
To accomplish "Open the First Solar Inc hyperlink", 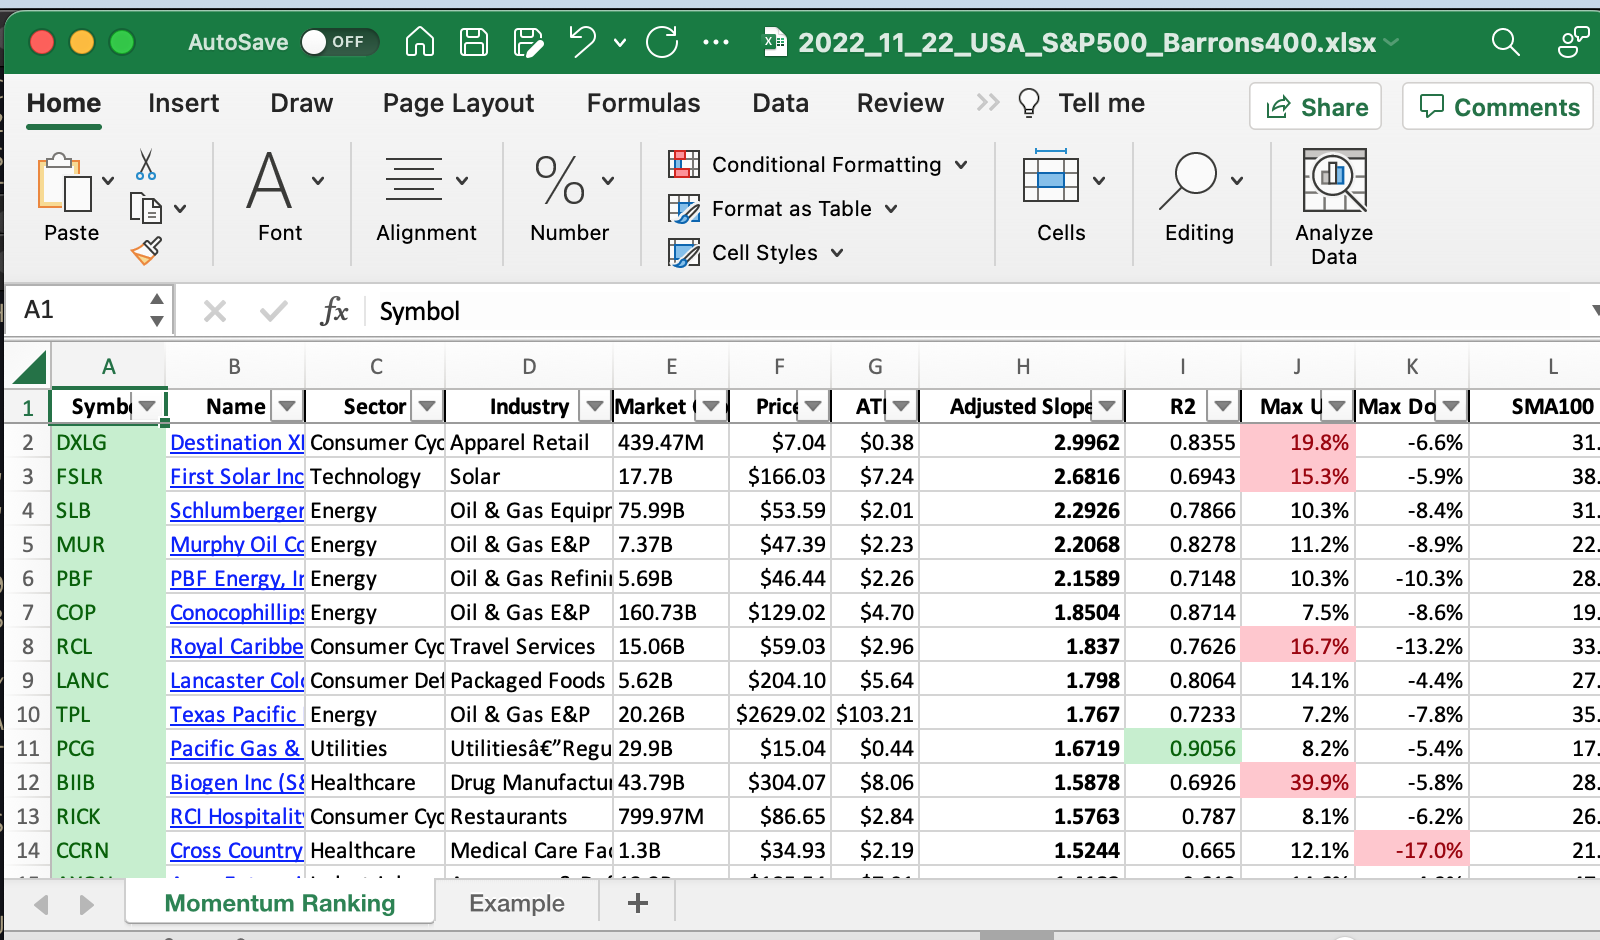I will coord(236,477).
